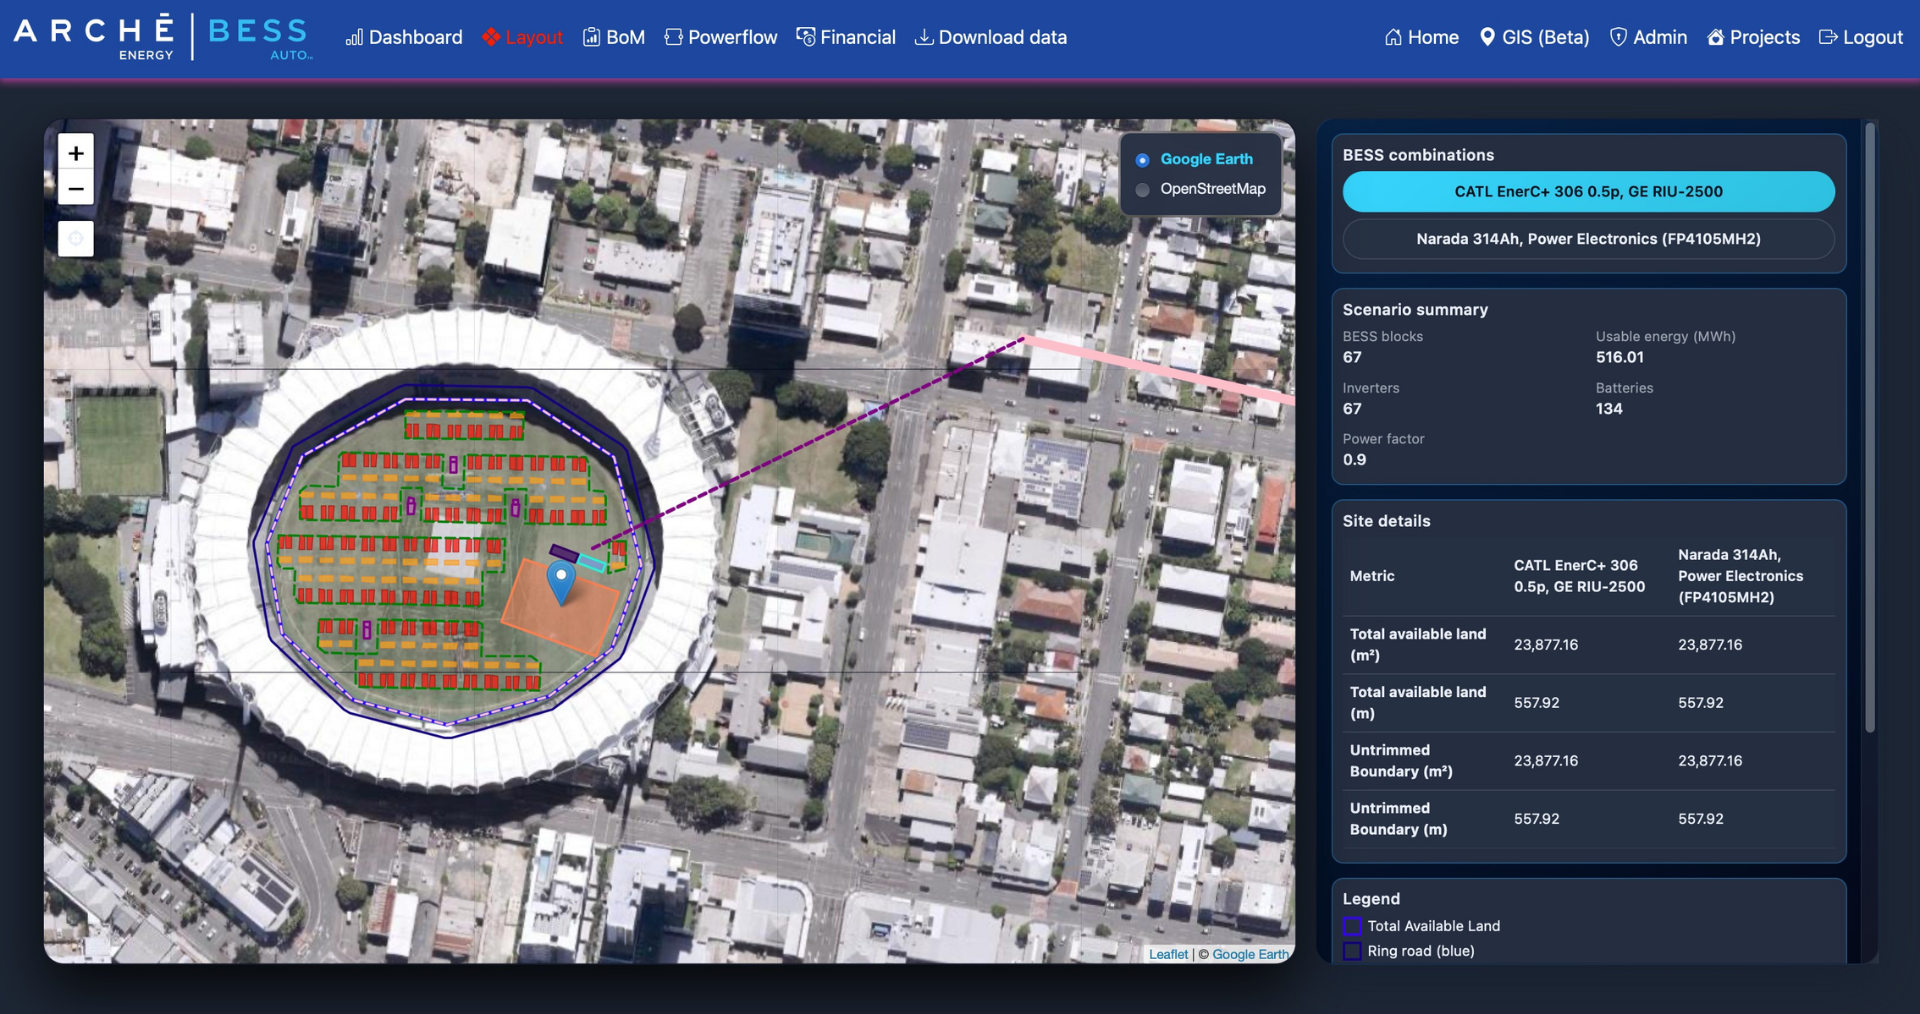Open GIS (Beta) view
Image resolution: width=1920 pixels, height=1014 pixels.
tap(1534, 37)
